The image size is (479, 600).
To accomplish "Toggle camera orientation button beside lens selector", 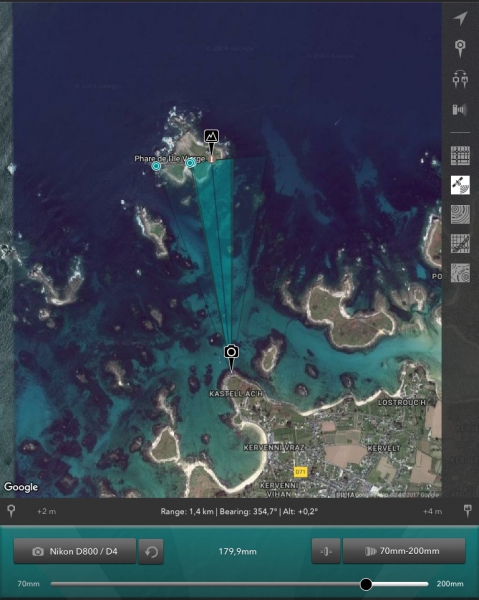I will (x=326, y=551).
